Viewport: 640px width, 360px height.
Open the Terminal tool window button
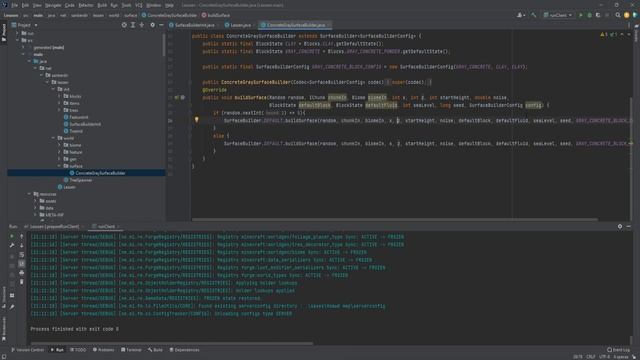click(x=131, y=350)
